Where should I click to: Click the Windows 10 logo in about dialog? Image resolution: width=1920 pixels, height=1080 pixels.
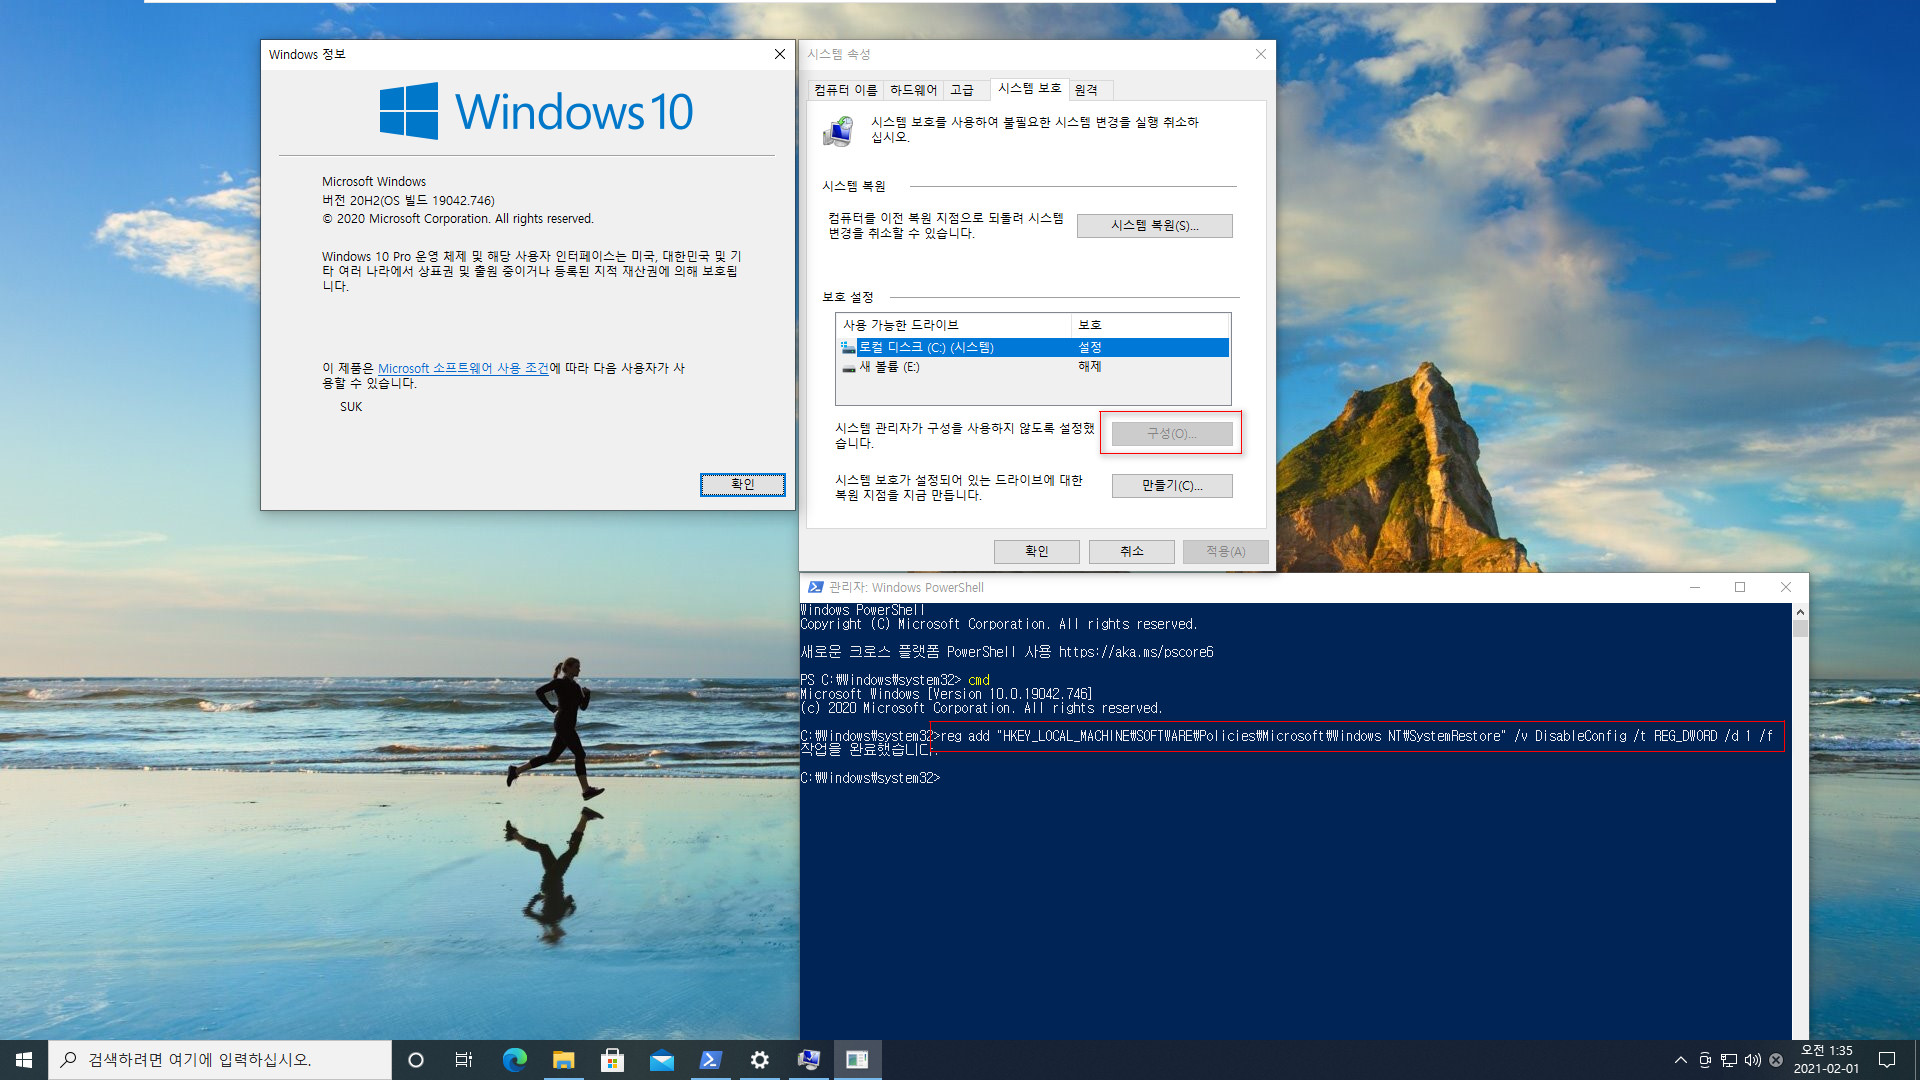tap(536, 111)
